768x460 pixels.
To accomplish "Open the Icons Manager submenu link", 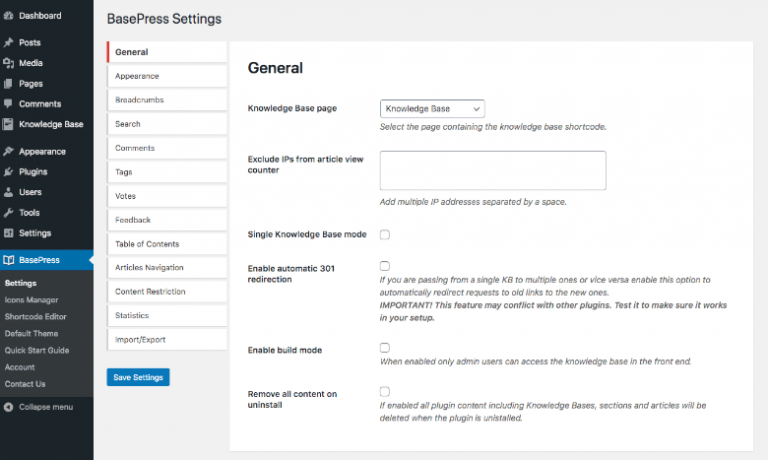I will point(31,300).
